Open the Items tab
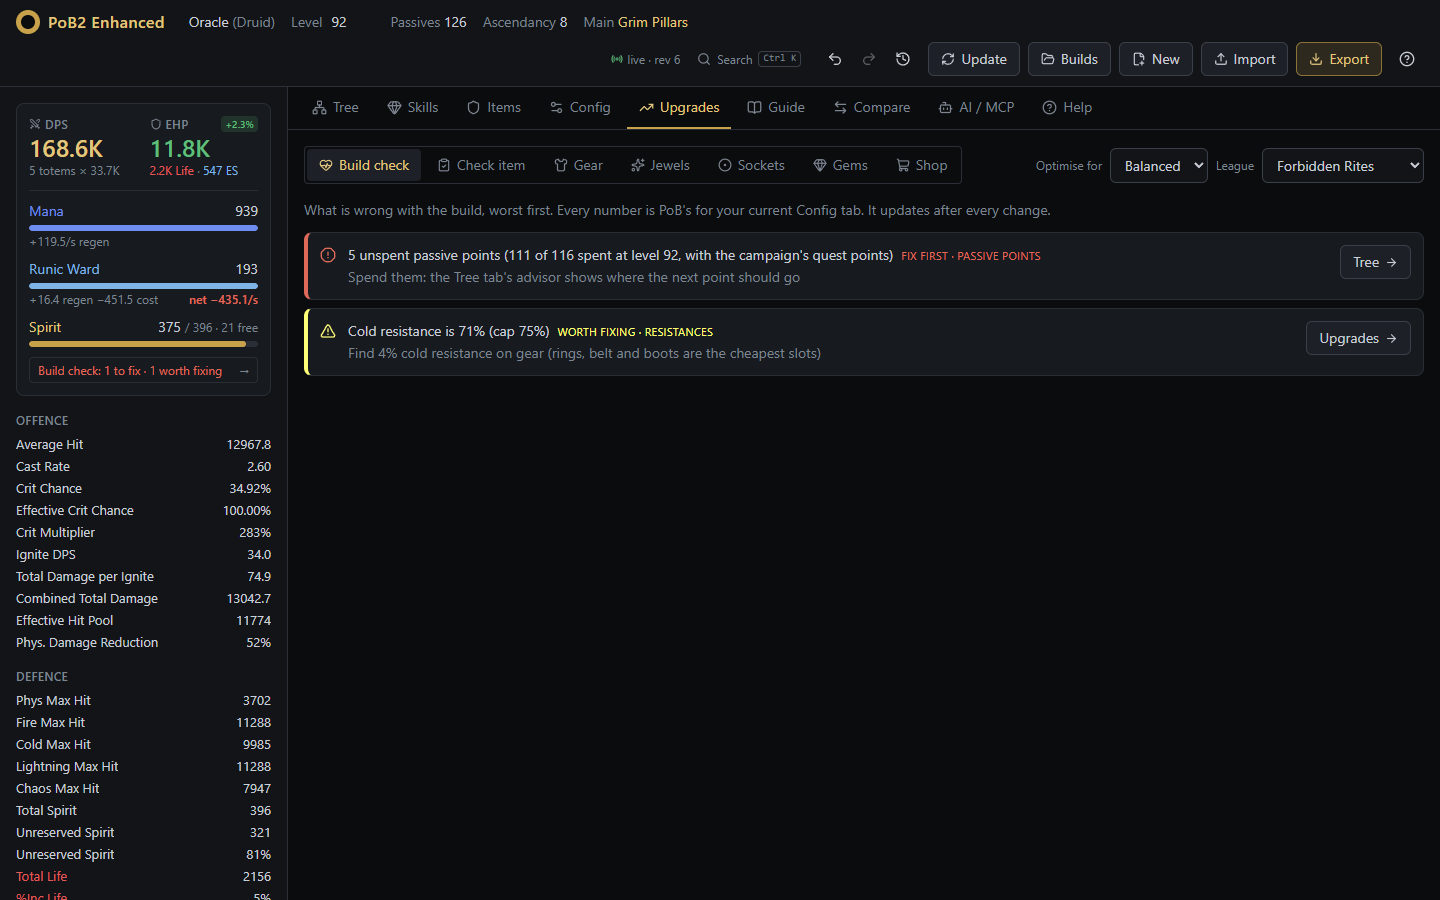This screenshot has width=1440, height=900. coord(494,107)
